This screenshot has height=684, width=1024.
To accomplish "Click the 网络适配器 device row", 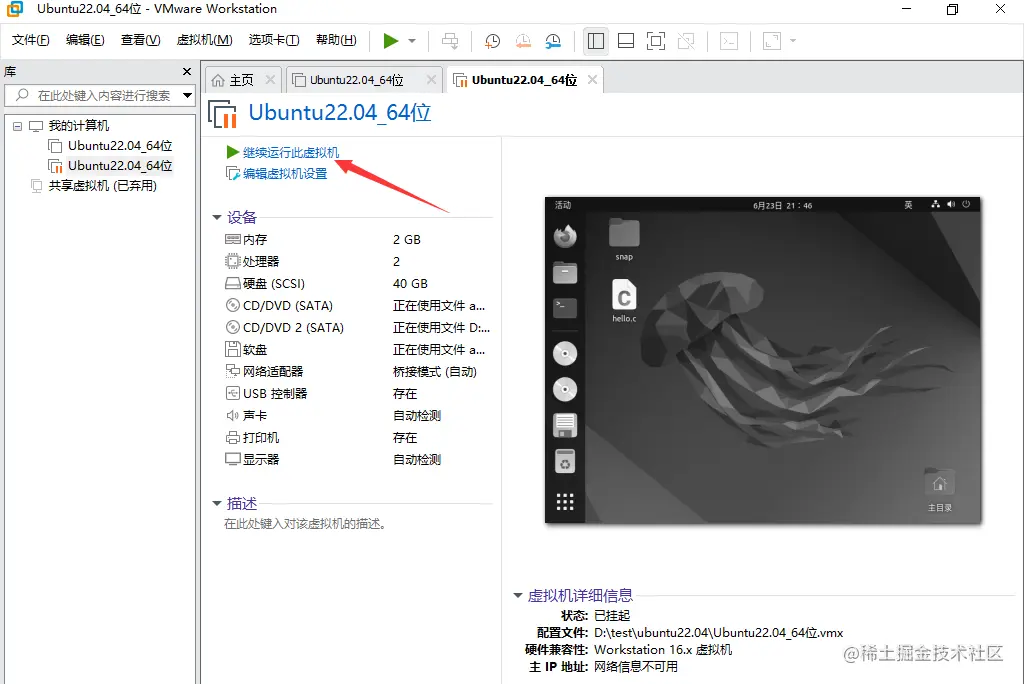I will coord(358,372).
